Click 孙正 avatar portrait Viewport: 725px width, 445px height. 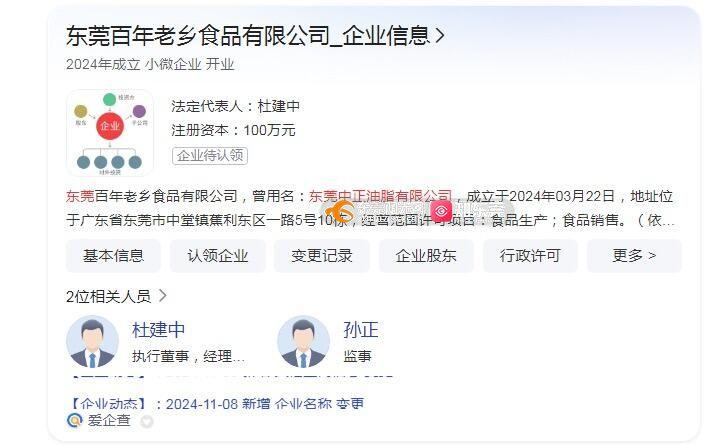[303, 342]
